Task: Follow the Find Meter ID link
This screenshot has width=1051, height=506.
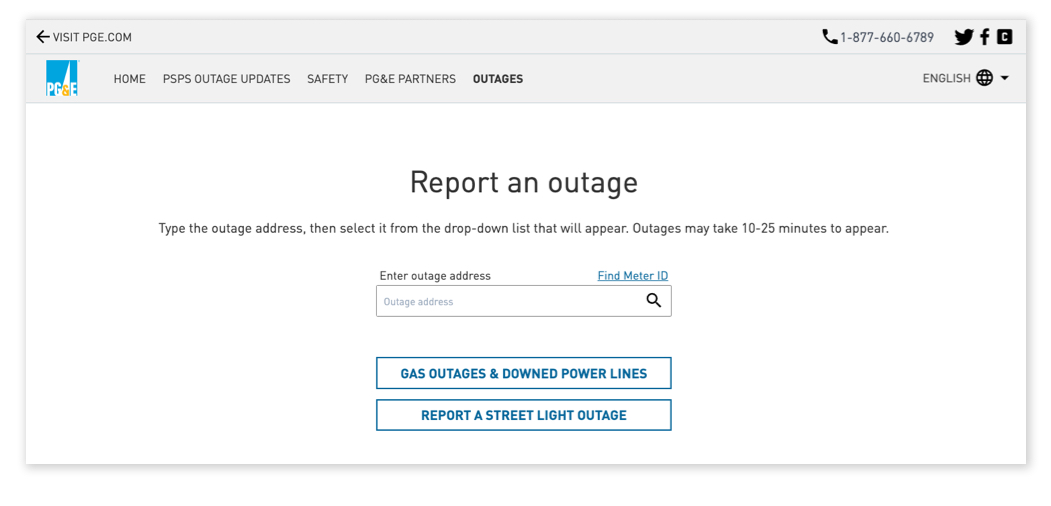Action: (632, 276)
